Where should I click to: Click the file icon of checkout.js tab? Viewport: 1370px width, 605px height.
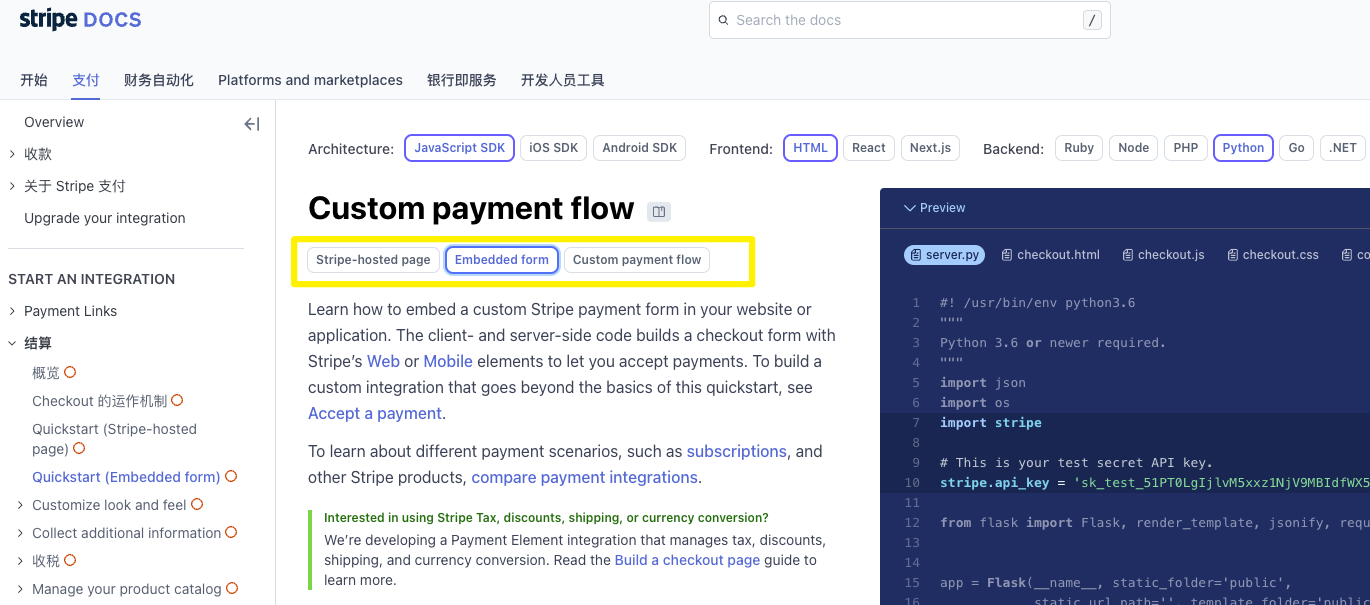pos(1128,255)
